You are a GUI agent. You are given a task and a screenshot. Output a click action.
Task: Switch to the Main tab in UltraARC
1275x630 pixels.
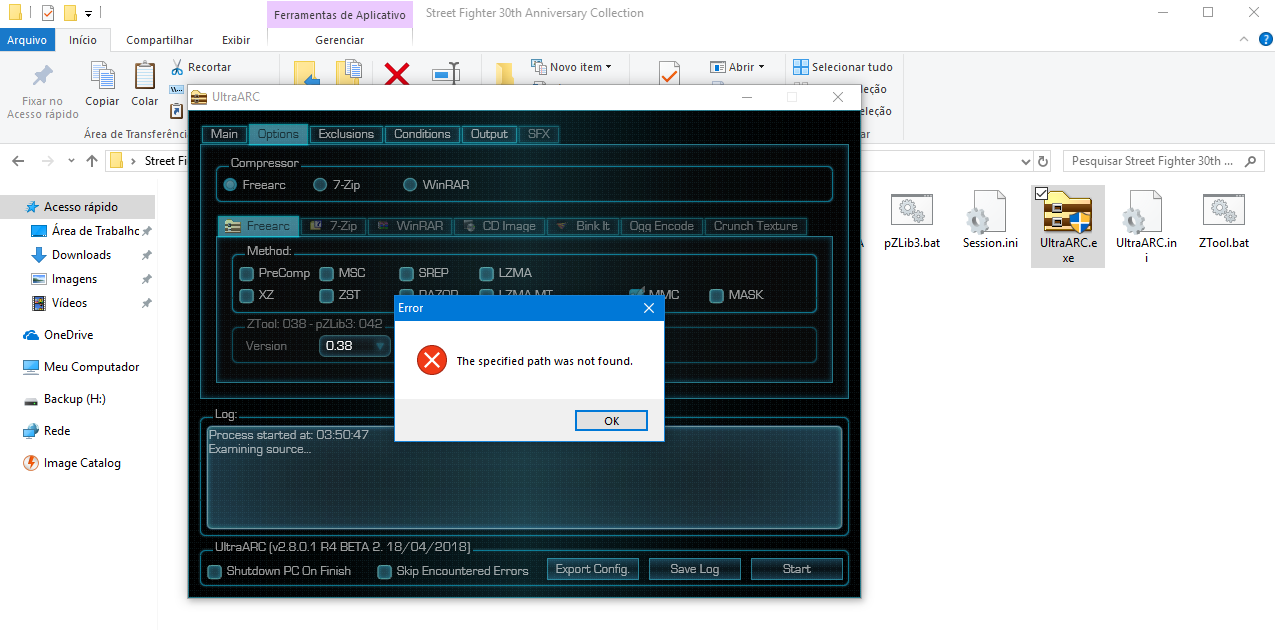tap(224, 134)
